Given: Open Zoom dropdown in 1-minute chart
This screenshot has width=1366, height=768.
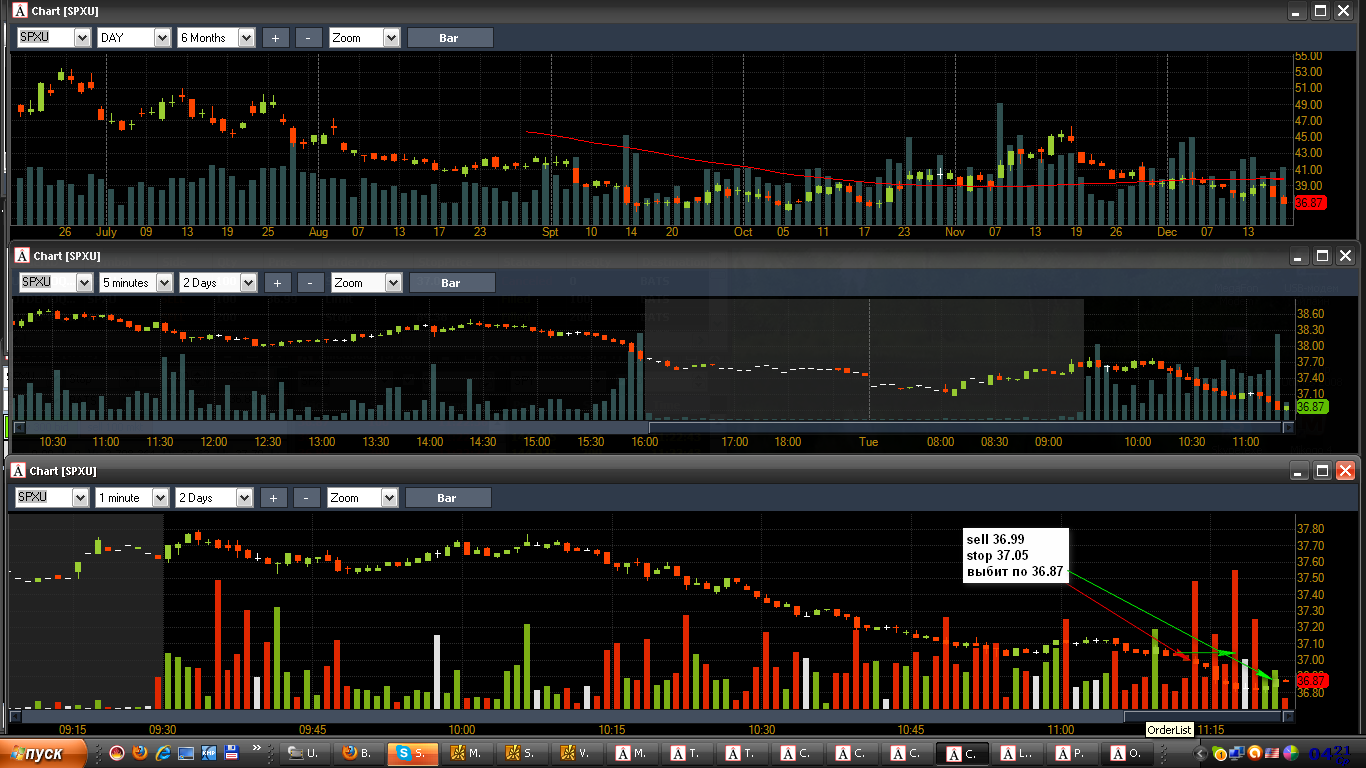Looking at the screenshot, I should 390,498.
